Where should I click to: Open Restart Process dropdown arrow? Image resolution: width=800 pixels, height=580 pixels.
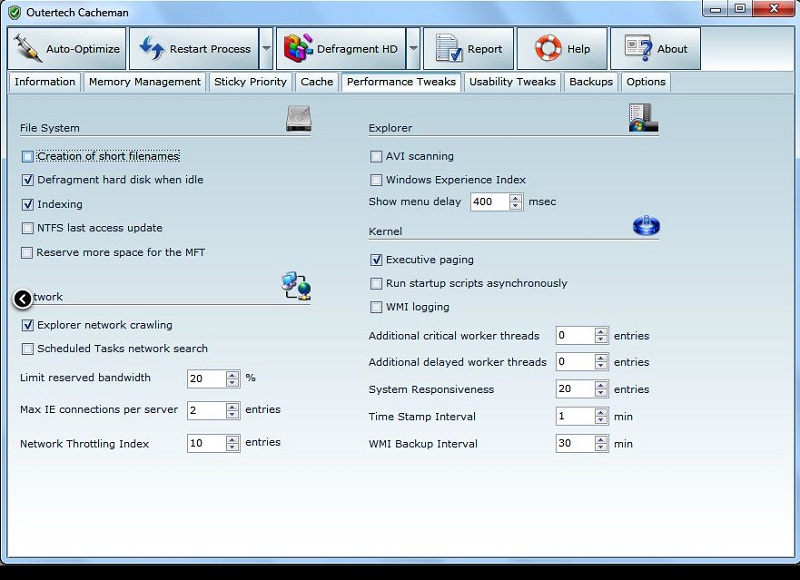[266, 49]
